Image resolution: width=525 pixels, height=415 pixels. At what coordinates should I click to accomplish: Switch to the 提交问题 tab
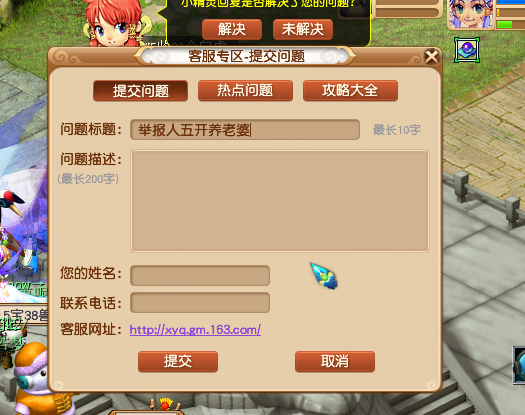140,90
